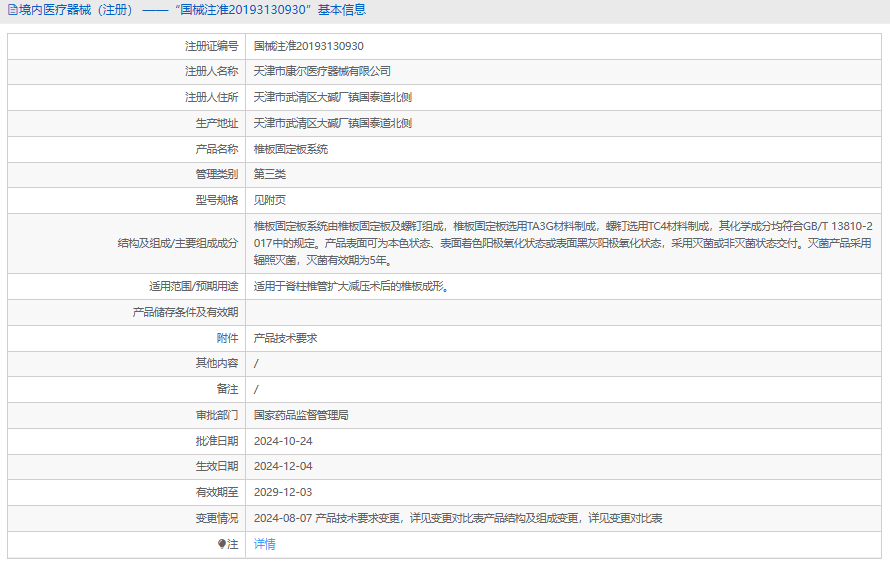Viewport: 890px width, 567px height.
Task: Click the 生产地址 address value
Action: [x=332, y=123]
